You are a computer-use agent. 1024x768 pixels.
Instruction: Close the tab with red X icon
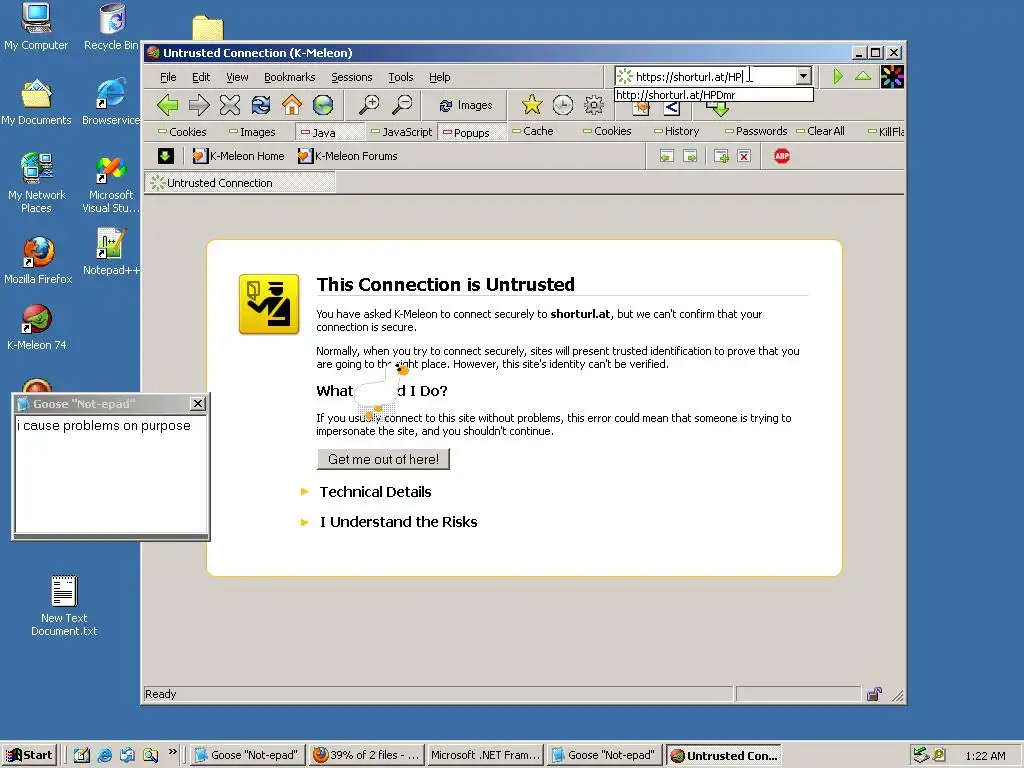(744, 156)
